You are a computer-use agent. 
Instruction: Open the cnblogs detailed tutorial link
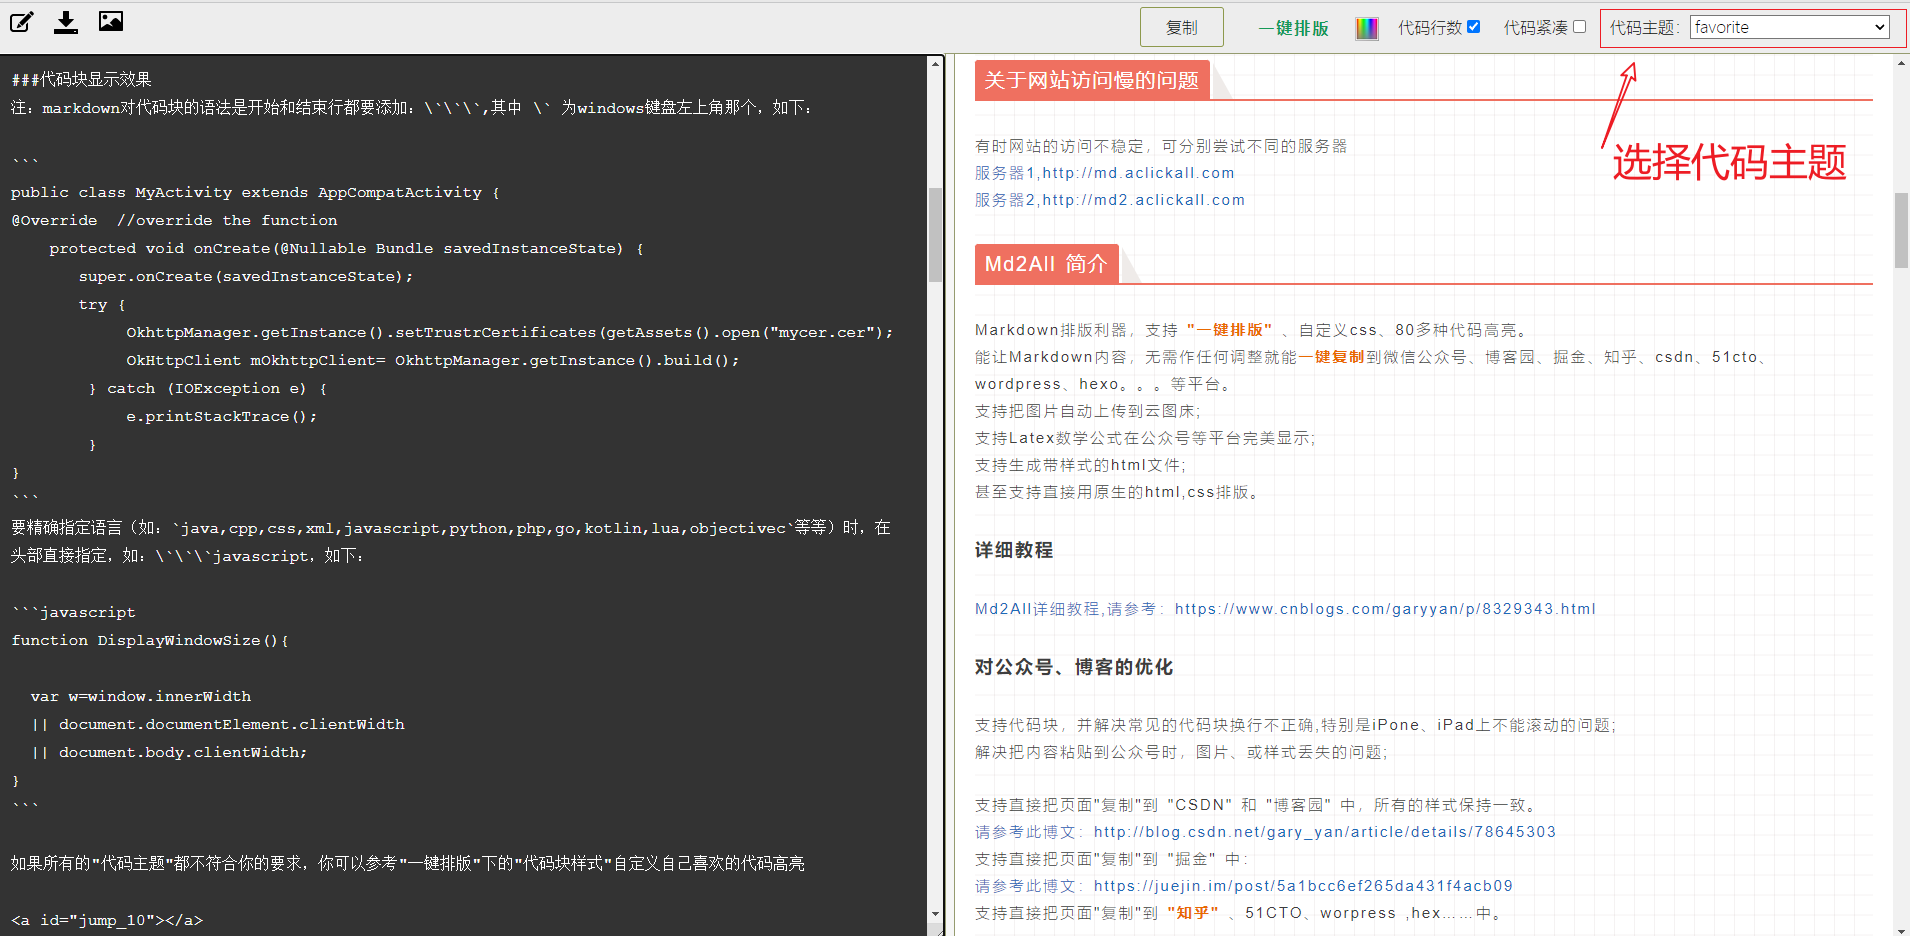click(x=1385, y=609)
